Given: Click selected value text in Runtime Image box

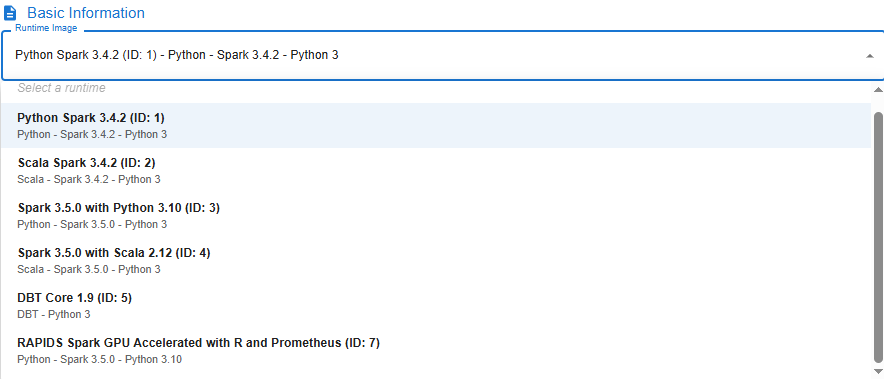Looking at the screenshot, I should click(x=176, y=55).
